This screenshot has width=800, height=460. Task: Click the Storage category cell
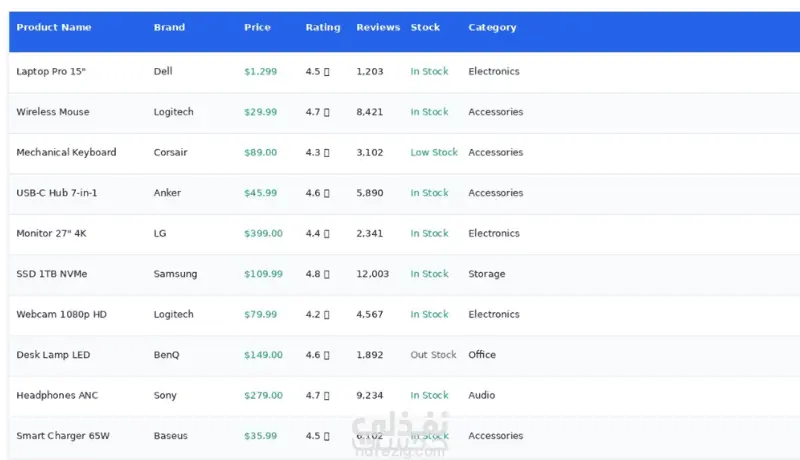pyautogui.click(x=487, y=274)
